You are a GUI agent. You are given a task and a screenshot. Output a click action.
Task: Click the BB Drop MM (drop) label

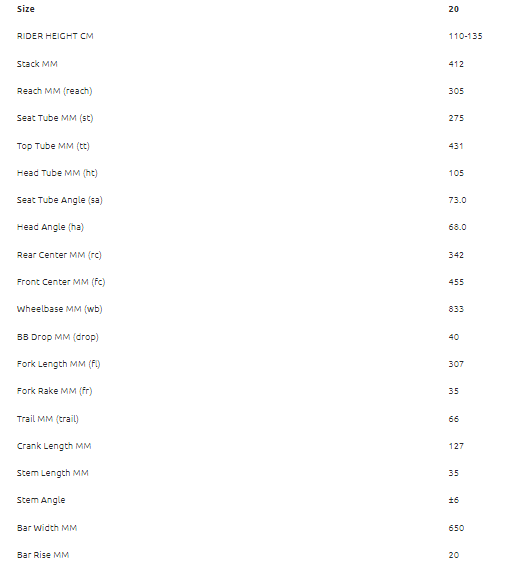click(58, 337)
